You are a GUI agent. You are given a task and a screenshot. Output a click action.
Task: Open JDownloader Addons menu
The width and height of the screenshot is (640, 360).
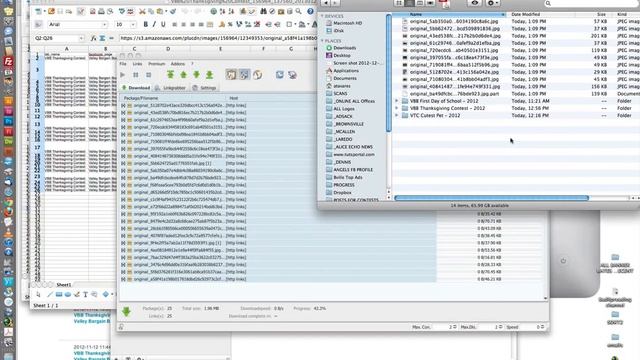[x=178, y=64]
